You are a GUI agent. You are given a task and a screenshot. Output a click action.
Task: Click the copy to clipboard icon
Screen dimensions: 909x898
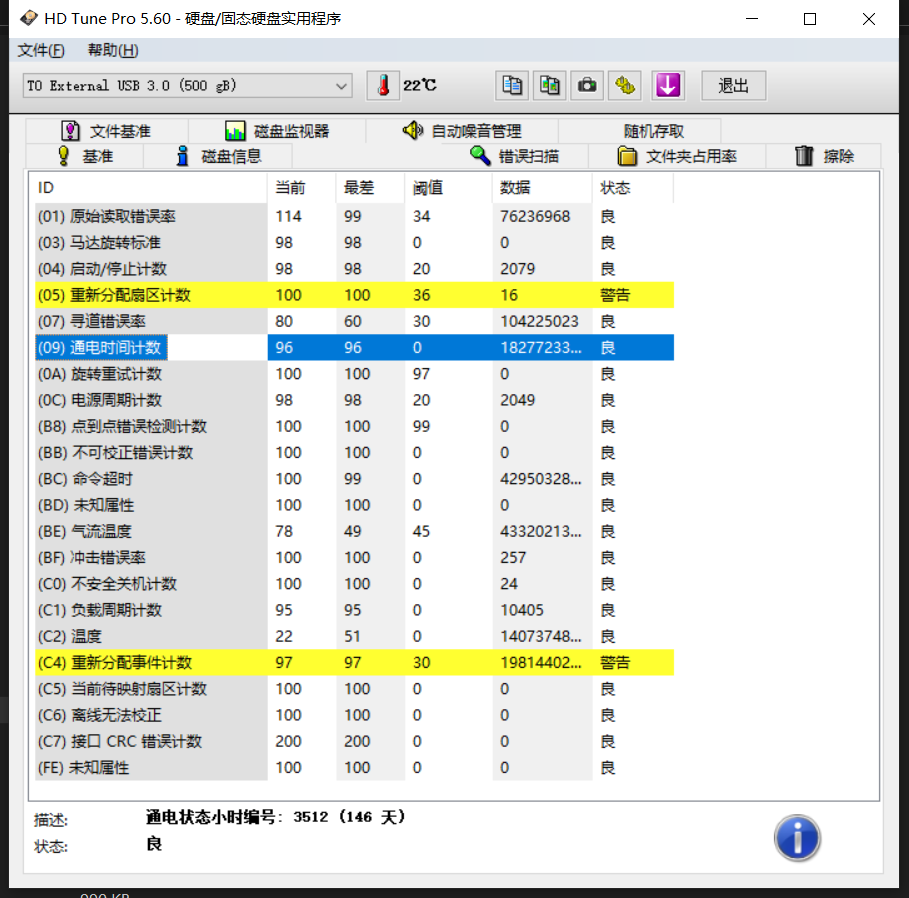[x=512, y=86]
